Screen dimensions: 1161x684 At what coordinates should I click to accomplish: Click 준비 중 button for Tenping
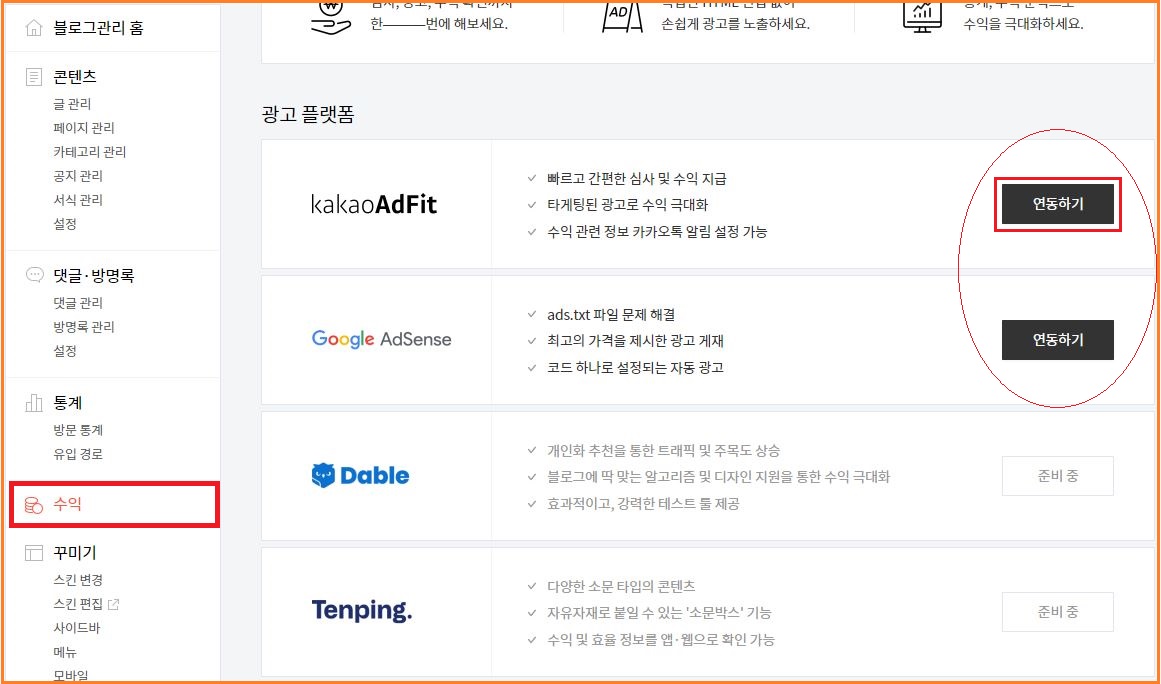pos(1057,611)
